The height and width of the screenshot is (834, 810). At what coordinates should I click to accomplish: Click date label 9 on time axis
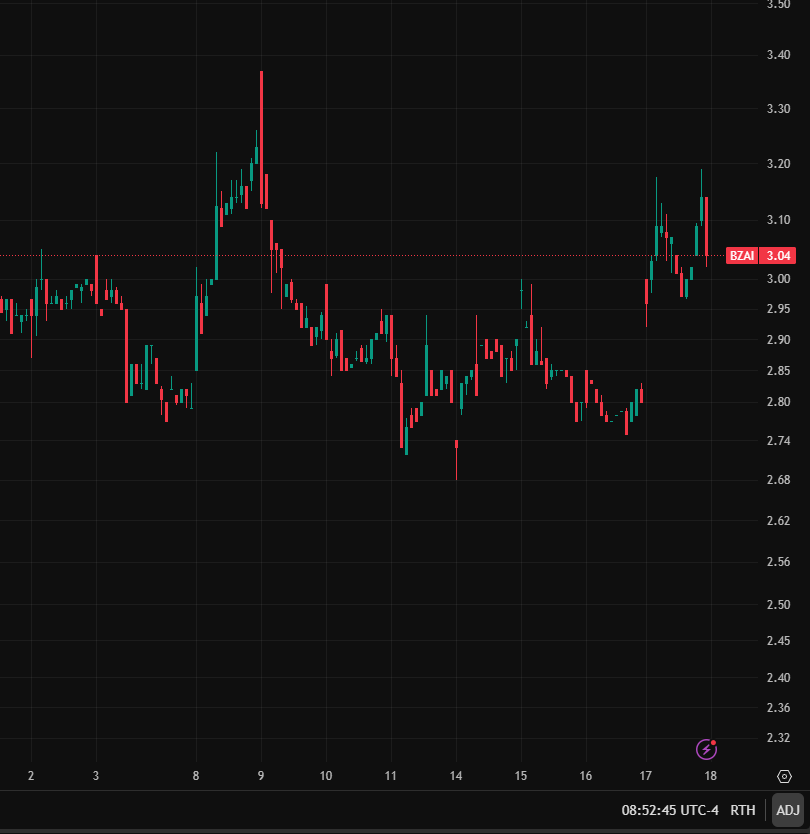coord(261,776)
